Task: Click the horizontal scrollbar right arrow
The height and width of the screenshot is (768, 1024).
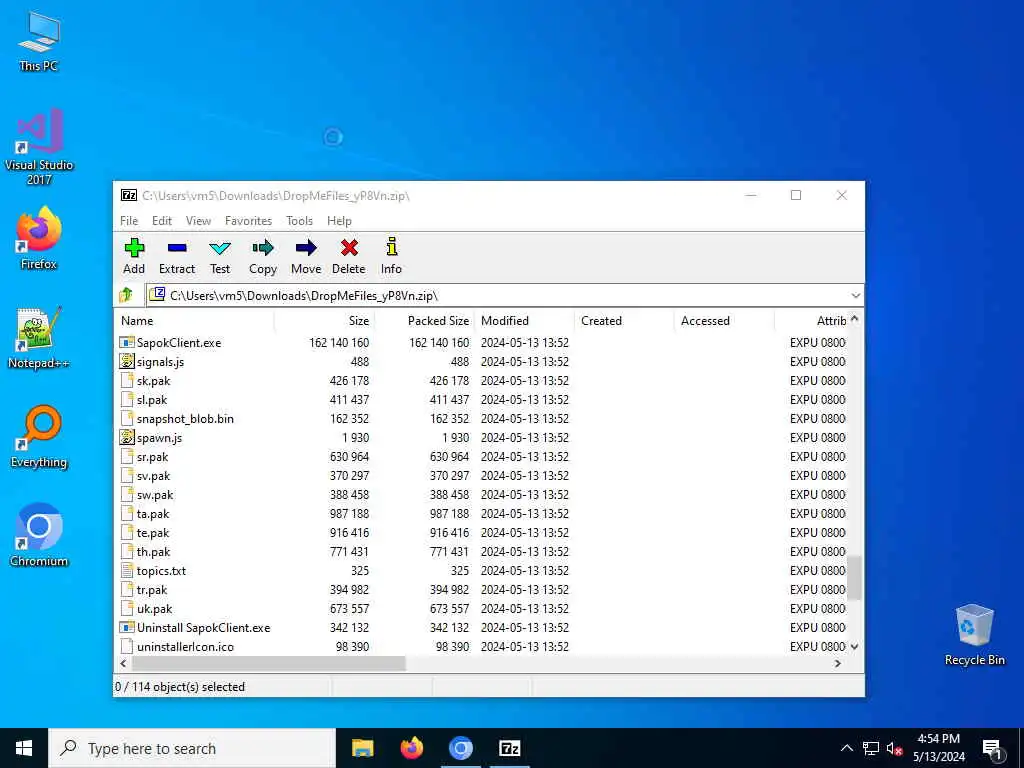Action: coord(838,664)
